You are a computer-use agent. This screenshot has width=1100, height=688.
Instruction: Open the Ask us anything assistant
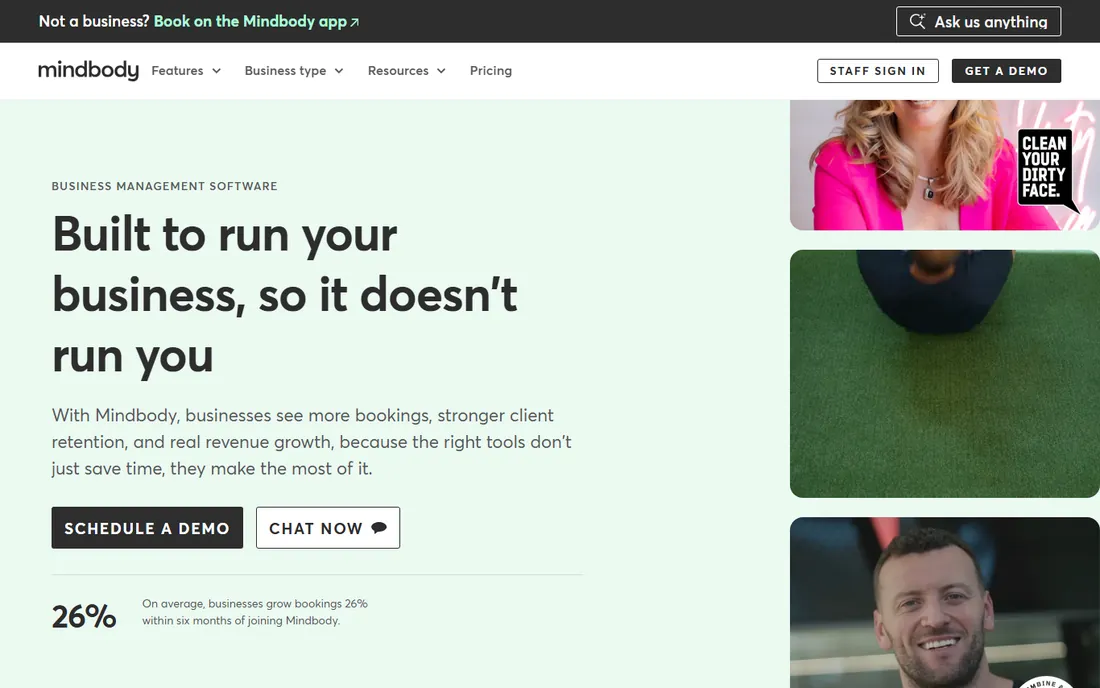tap(978, 21)
